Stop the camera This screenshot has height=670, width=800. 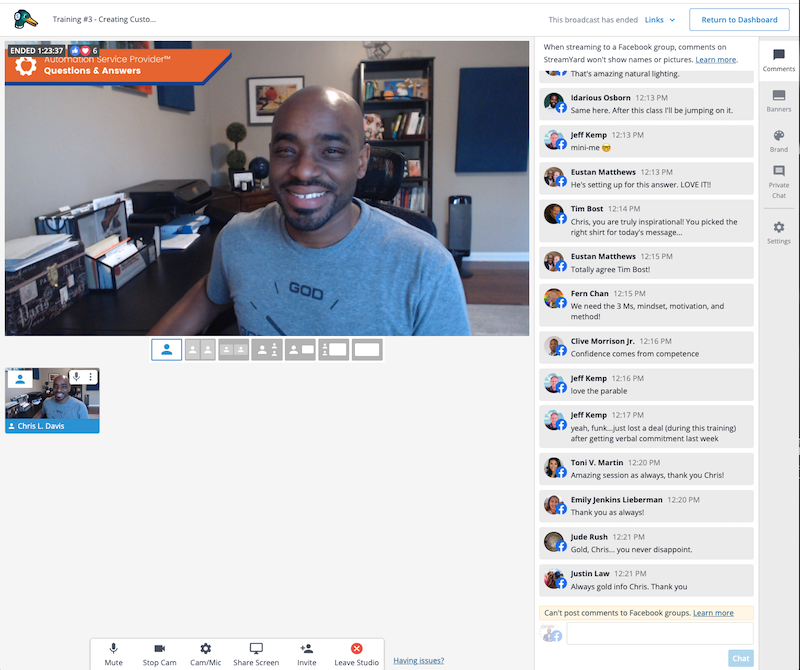159,649
